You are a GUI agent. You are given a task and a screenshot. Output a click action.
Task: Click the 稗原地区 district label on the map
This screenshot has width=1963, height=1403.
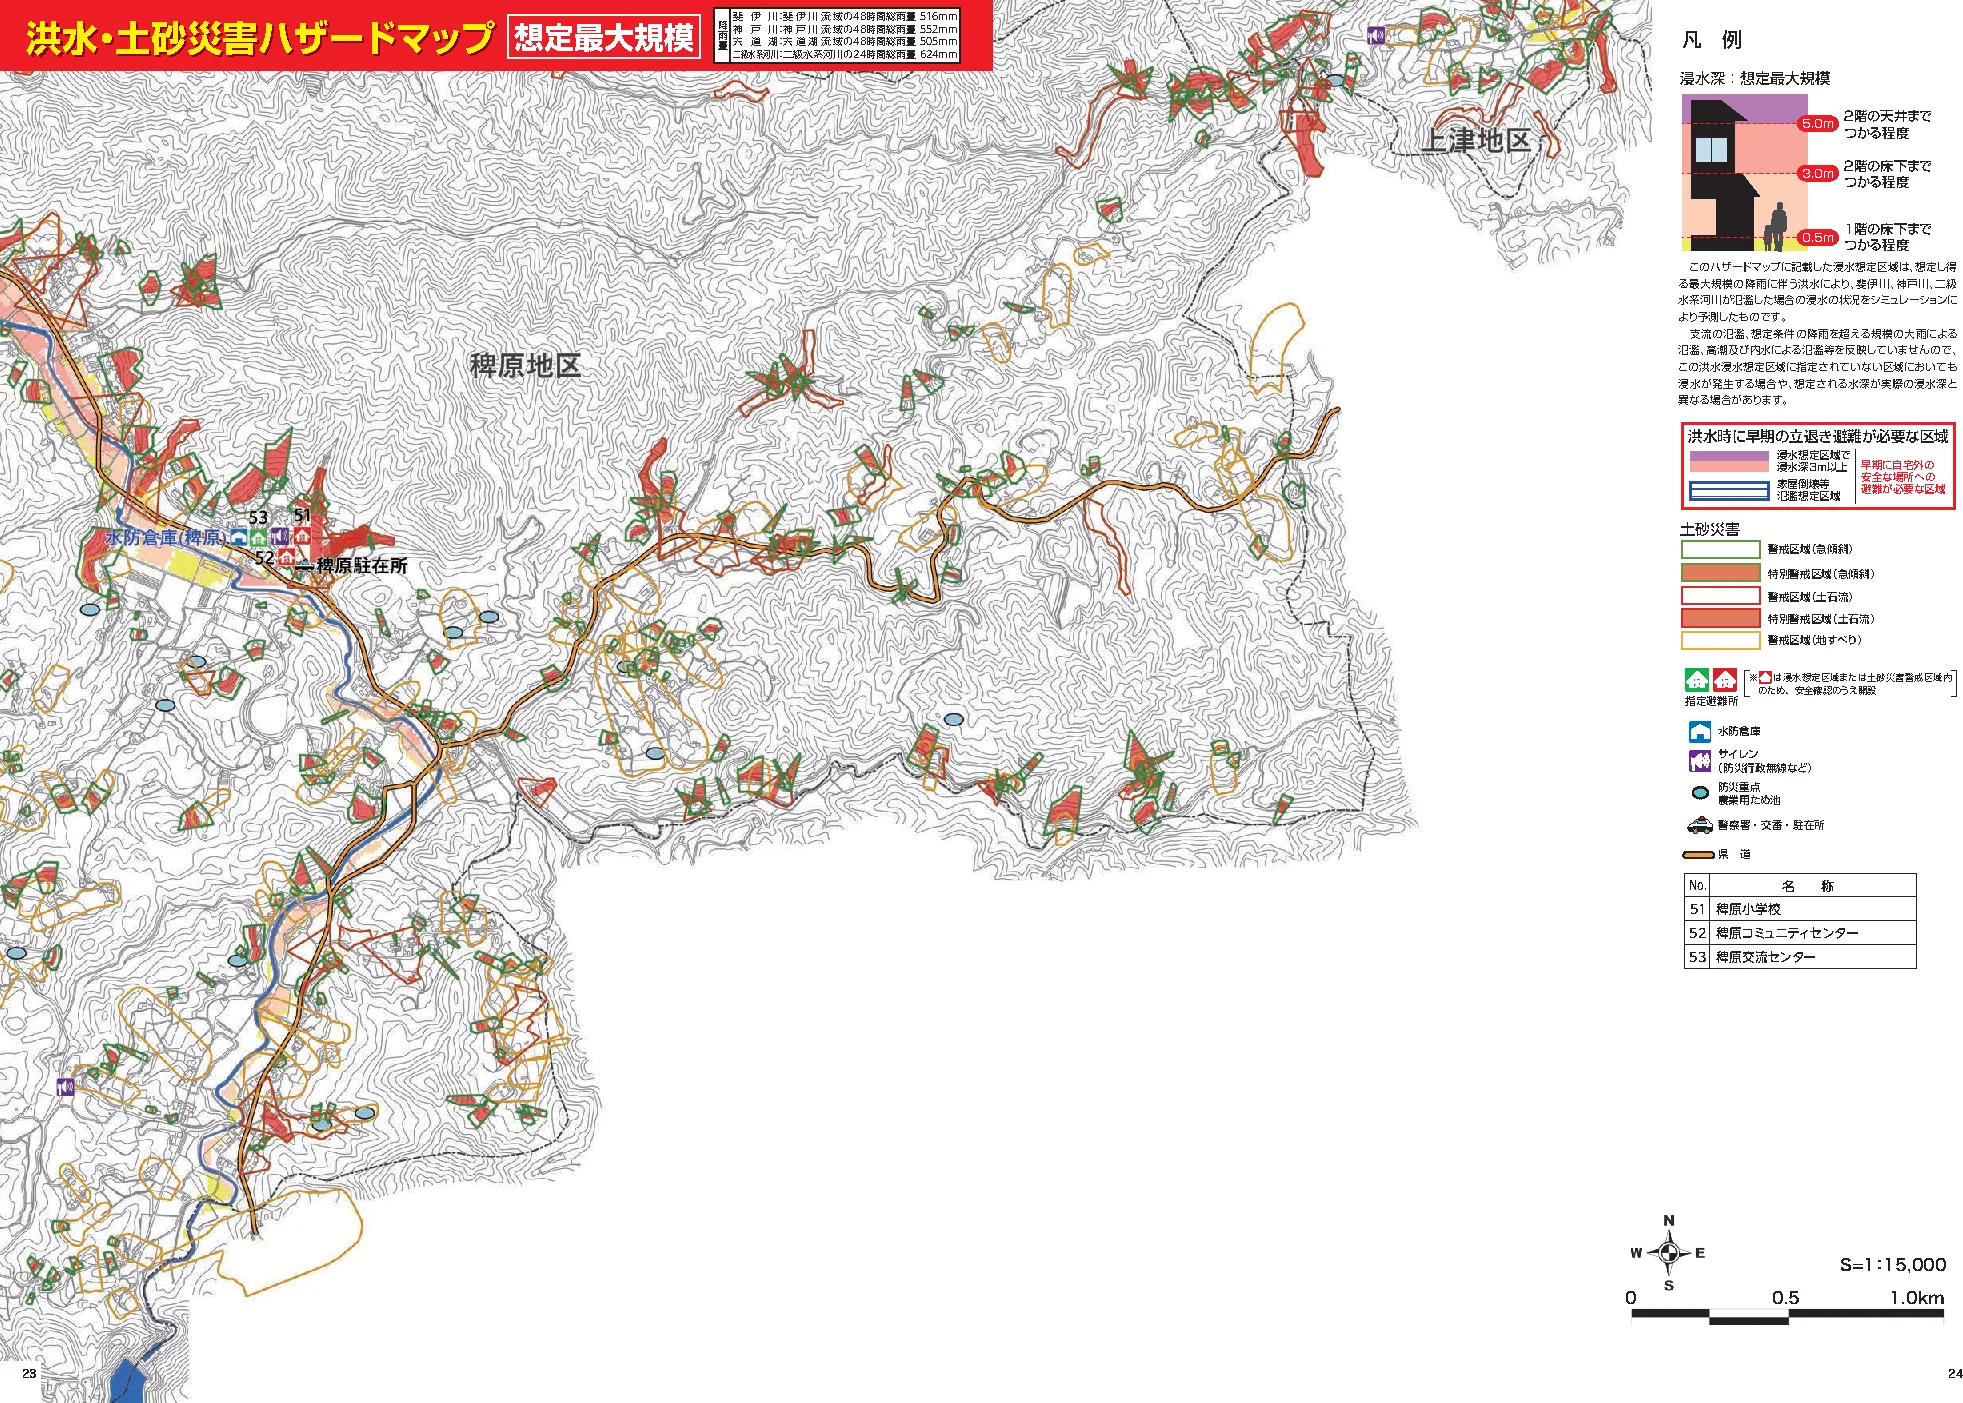pos(525,365)
